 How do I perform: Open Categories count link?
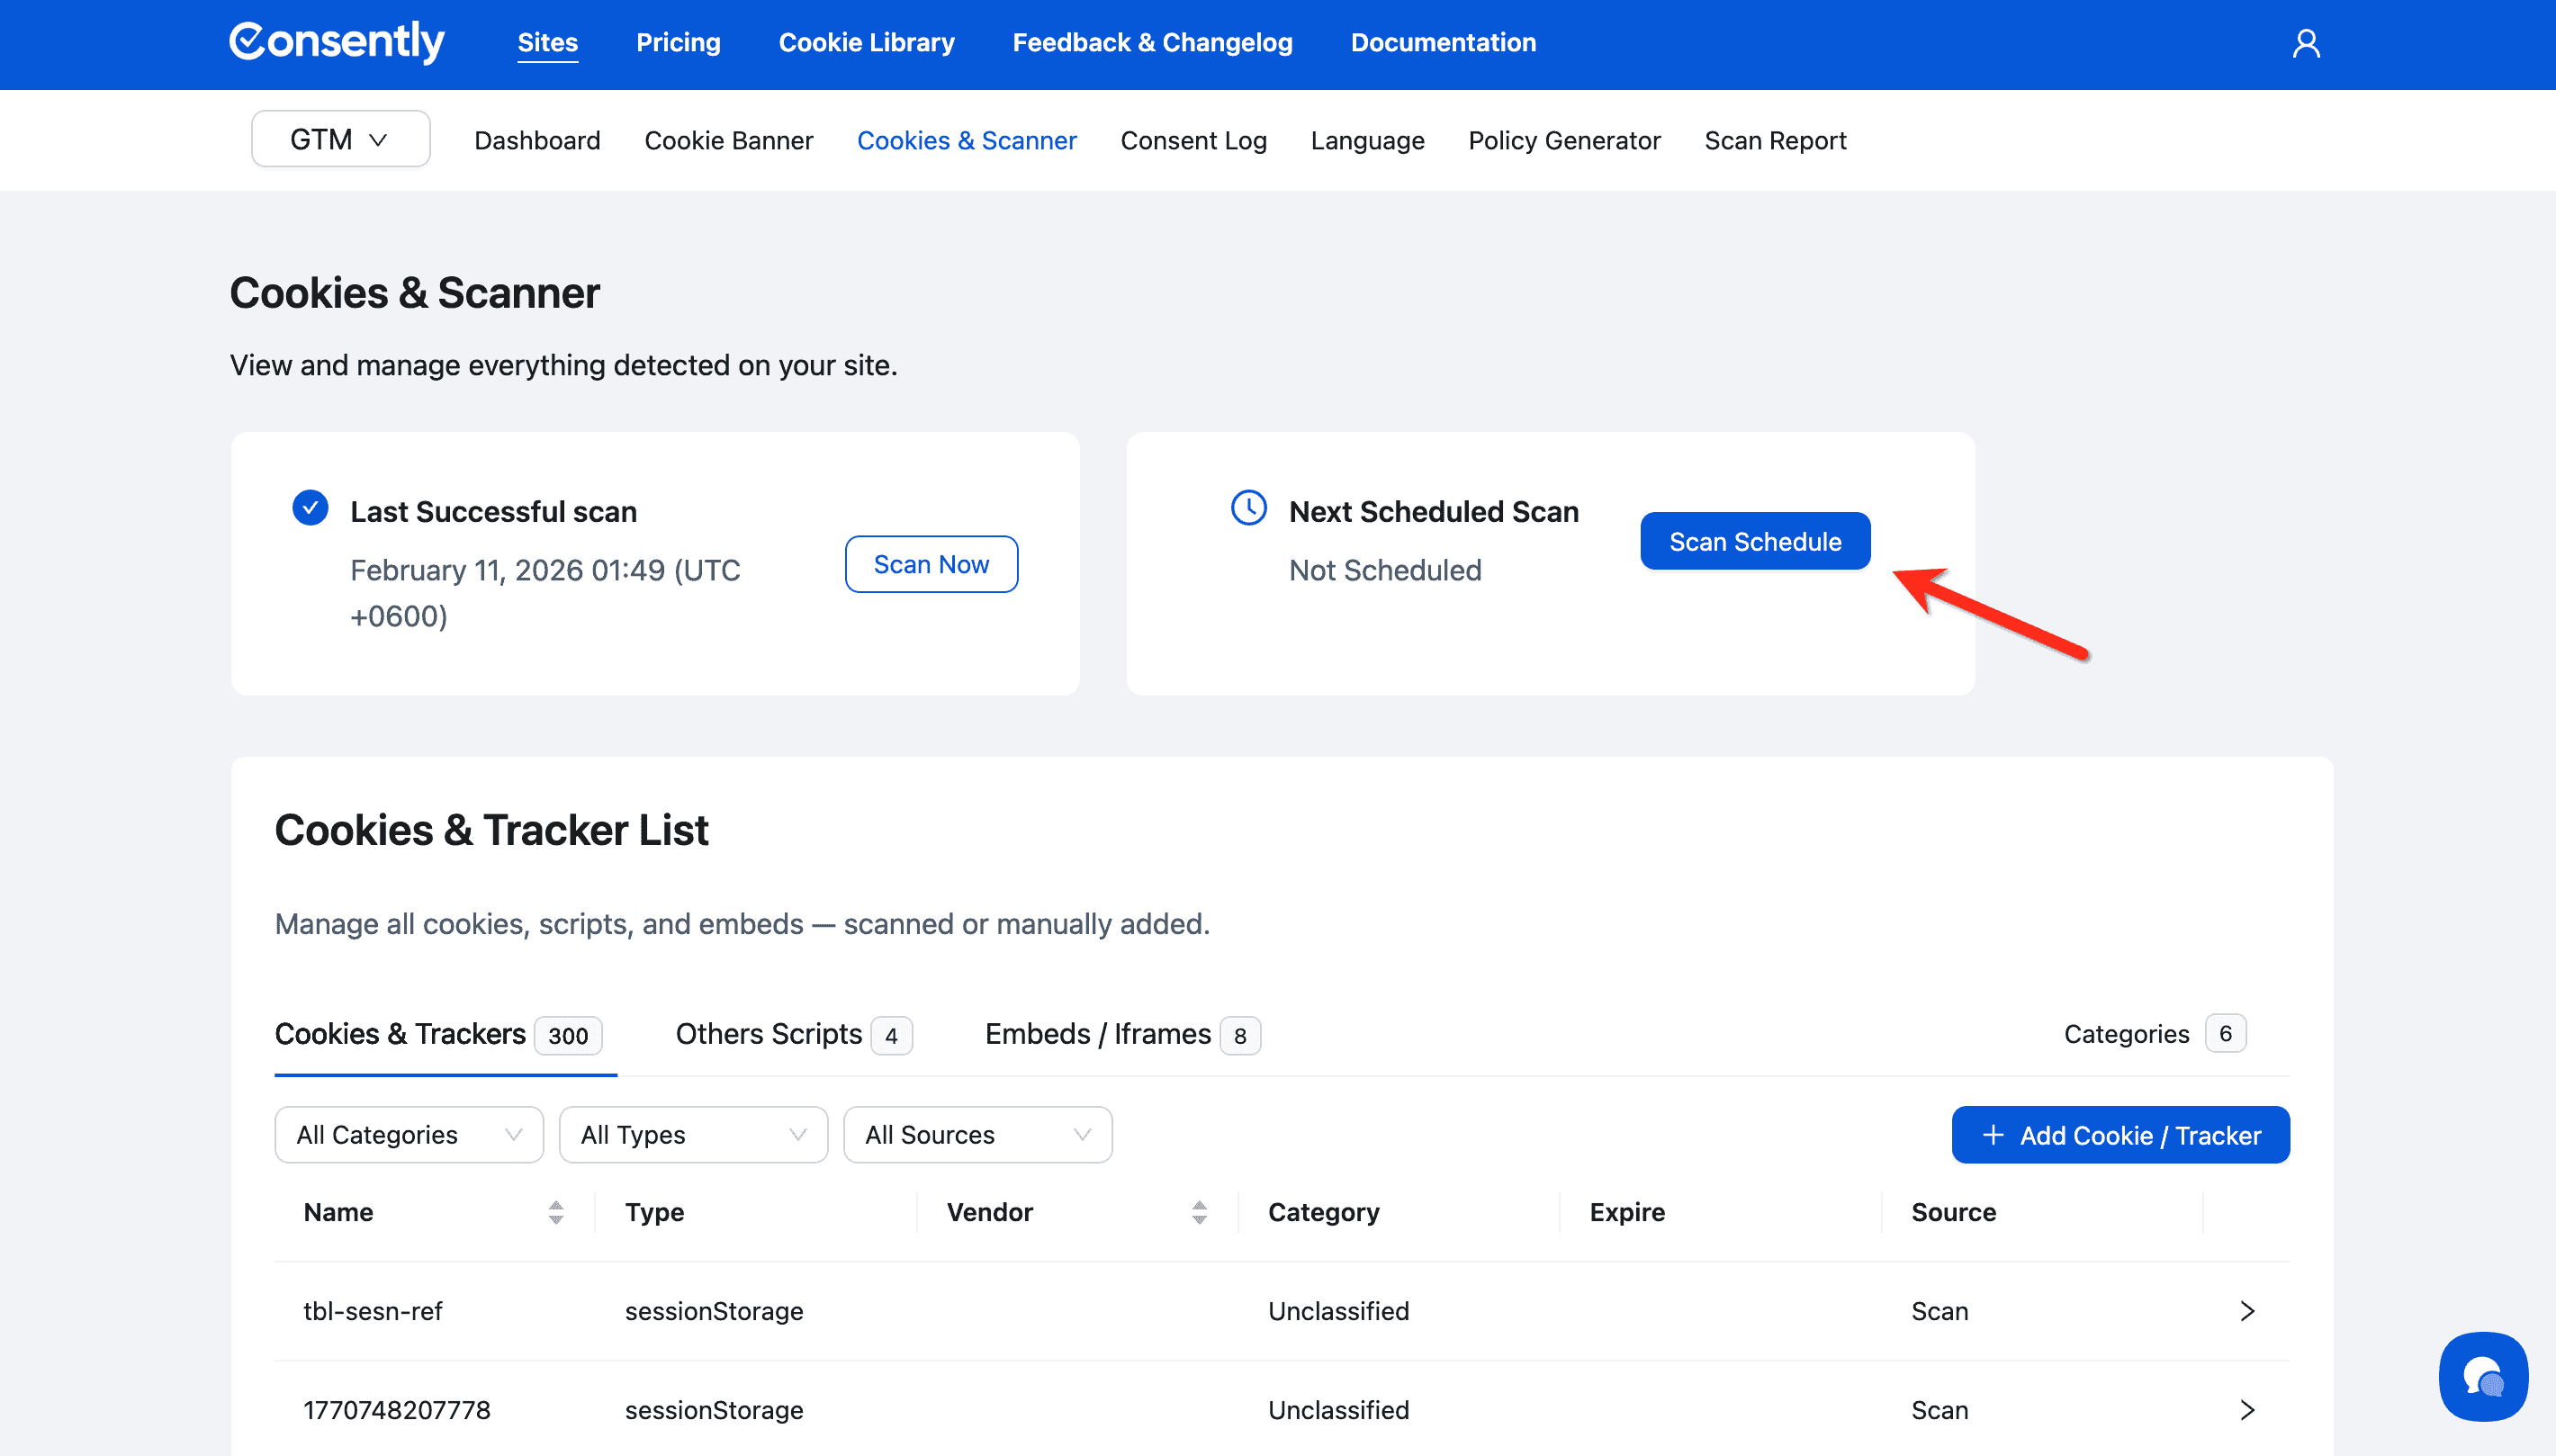click(2153, 1033)
